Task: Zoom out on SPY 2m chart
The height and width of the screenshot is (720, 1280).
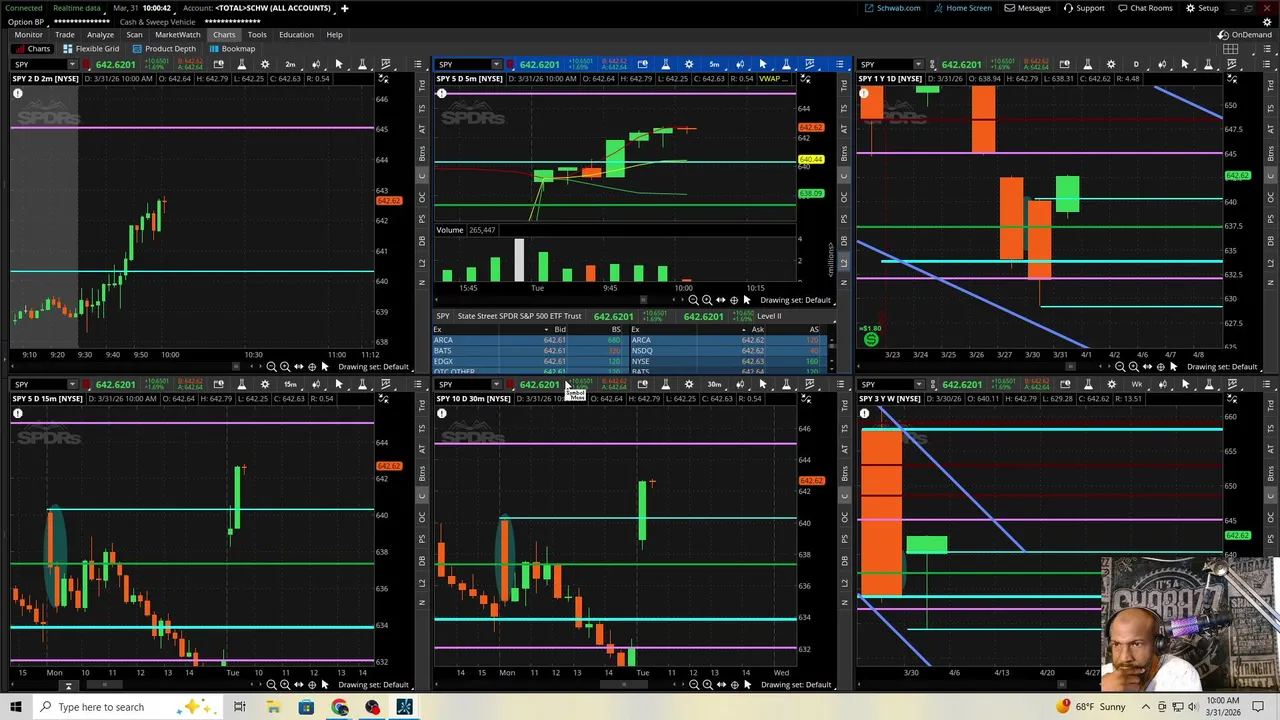Action: pos(271,366)
